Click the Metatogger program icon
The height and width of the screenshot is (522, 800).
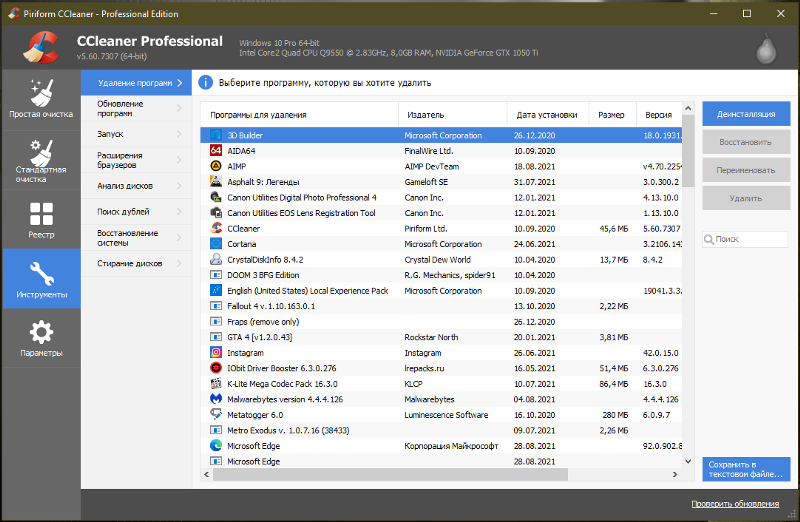[x=216, y=414]
